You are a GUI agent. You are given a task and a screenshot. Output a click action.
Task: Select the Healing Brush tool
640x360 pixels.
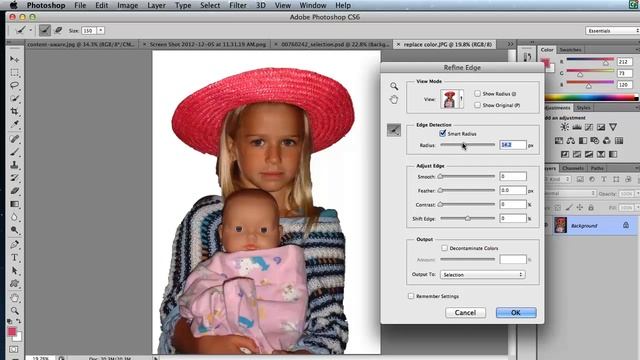coord(14,139)
